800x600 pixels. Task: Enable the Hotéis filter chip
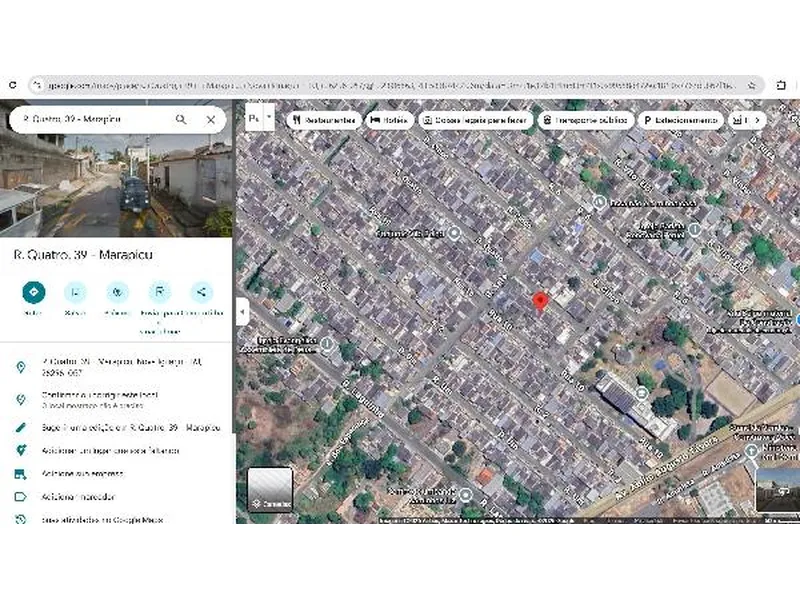(x=388, y=119)
